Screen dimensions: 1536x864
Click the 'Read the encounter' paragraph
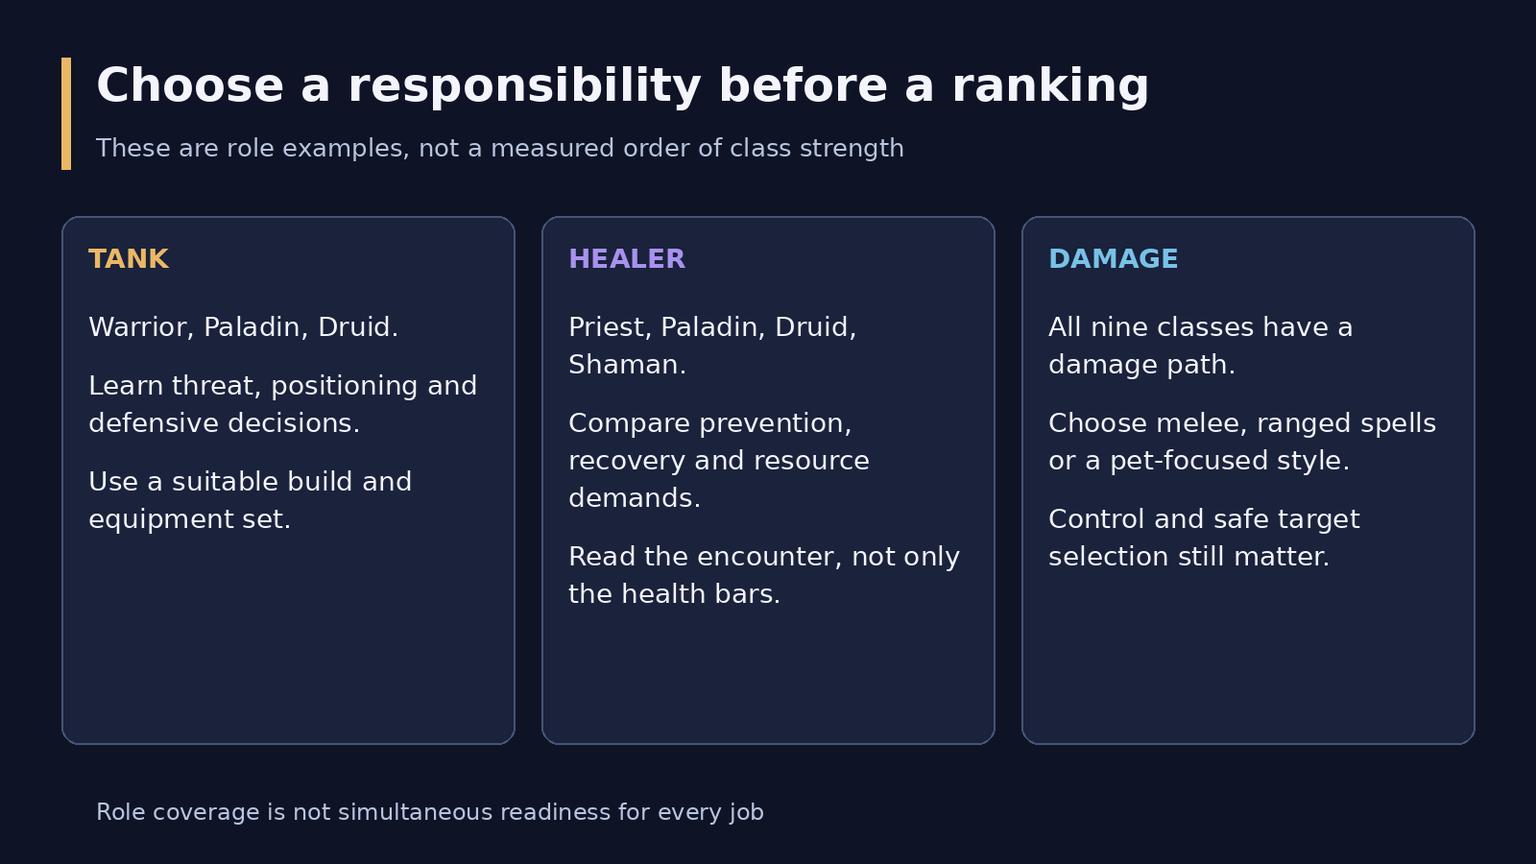point(764,575)
